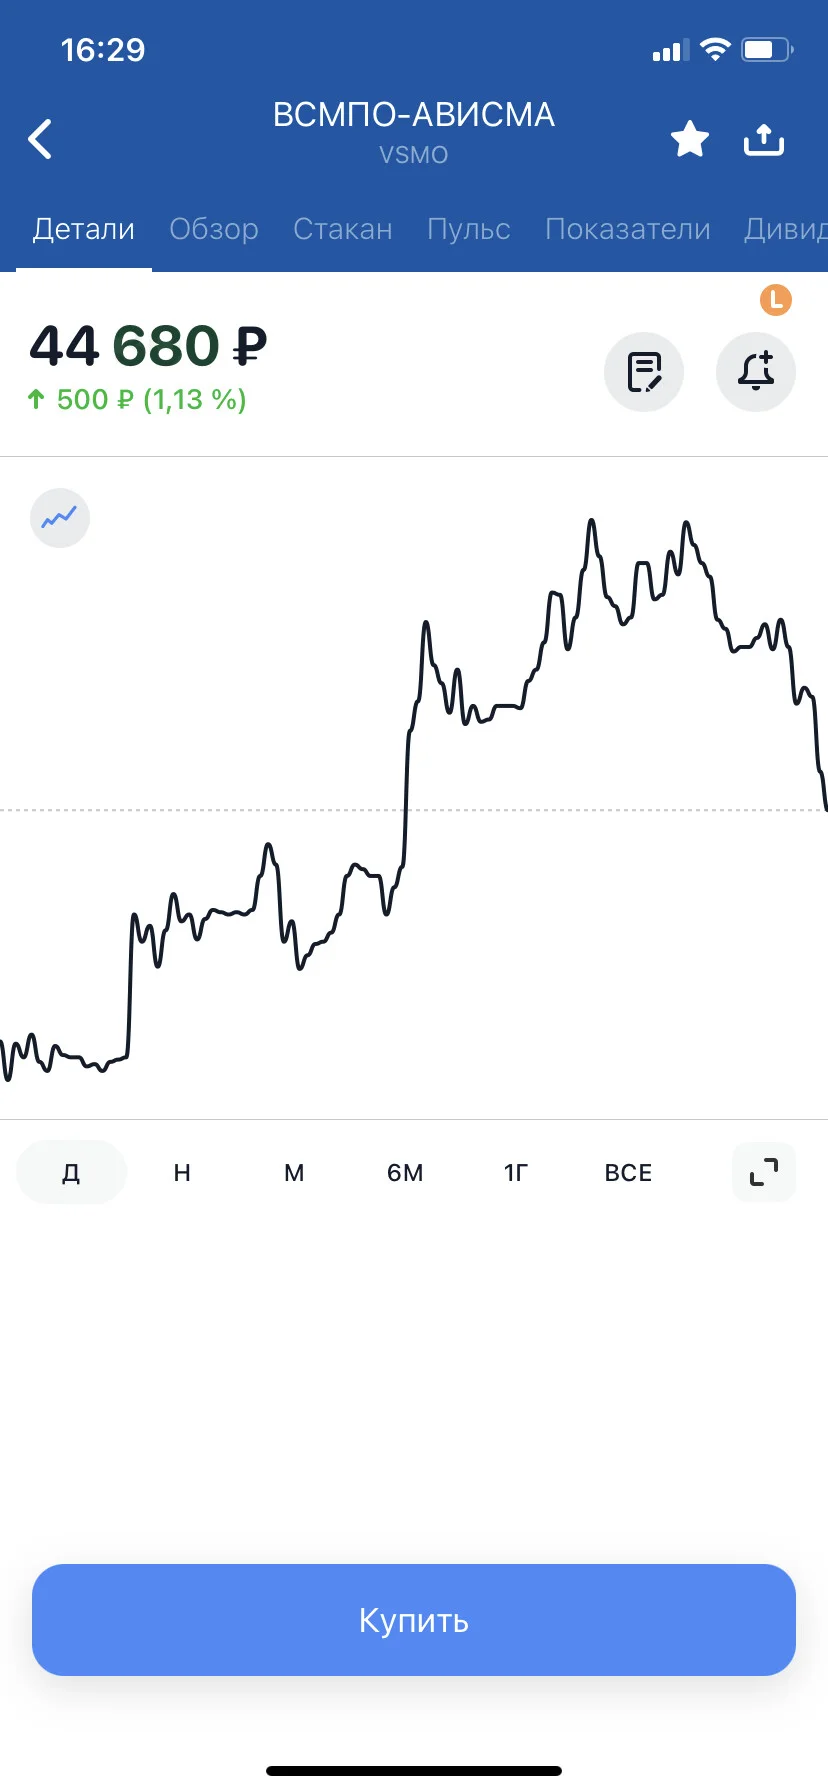Tap the blue Купить button
This screenshot has width=828, height=1792.
point(414,1620)
